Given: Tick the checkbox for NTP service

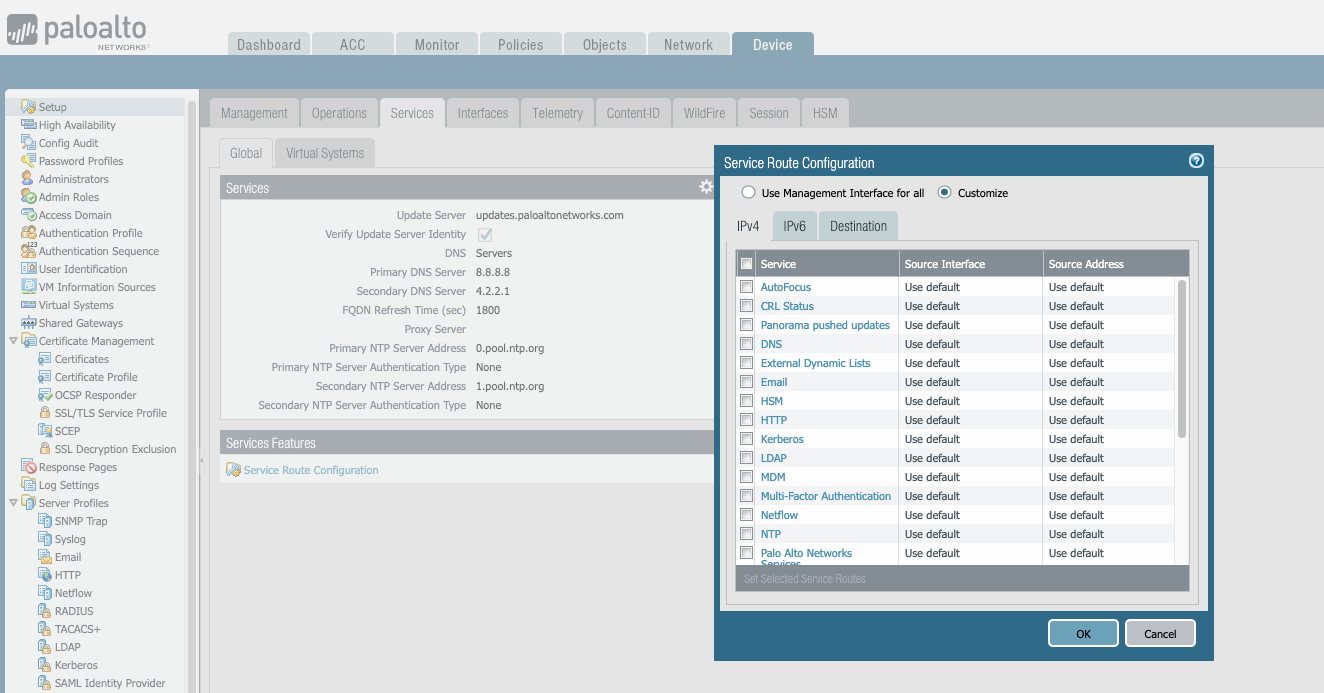Looking at the screenshot, I should (x=746, y=534).
